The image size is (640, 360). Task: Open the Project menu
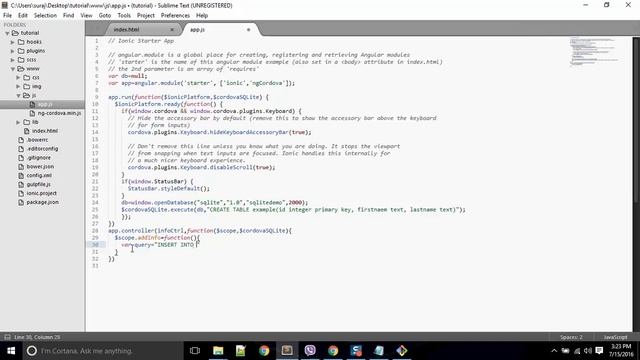(x=146, y=16)
